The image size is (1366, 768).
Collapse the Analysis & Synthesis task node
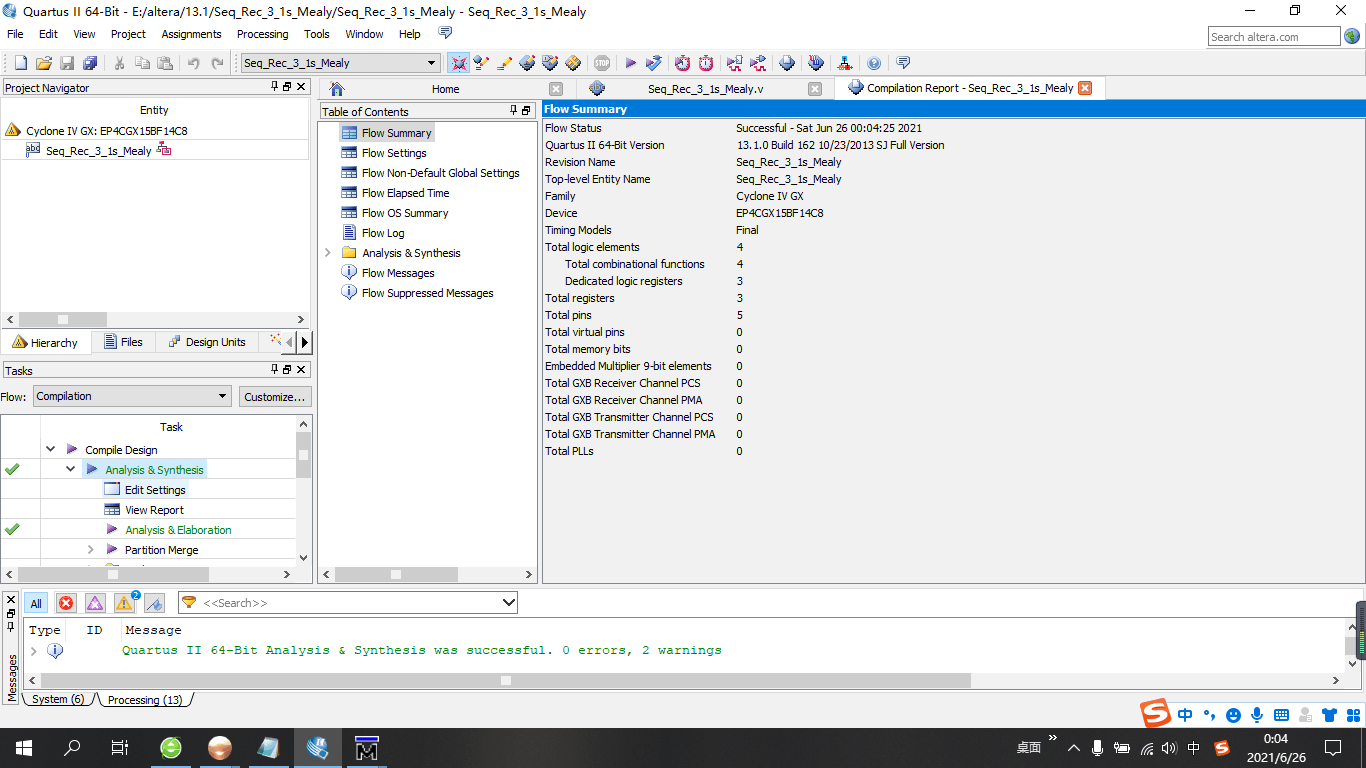(70, 470)
